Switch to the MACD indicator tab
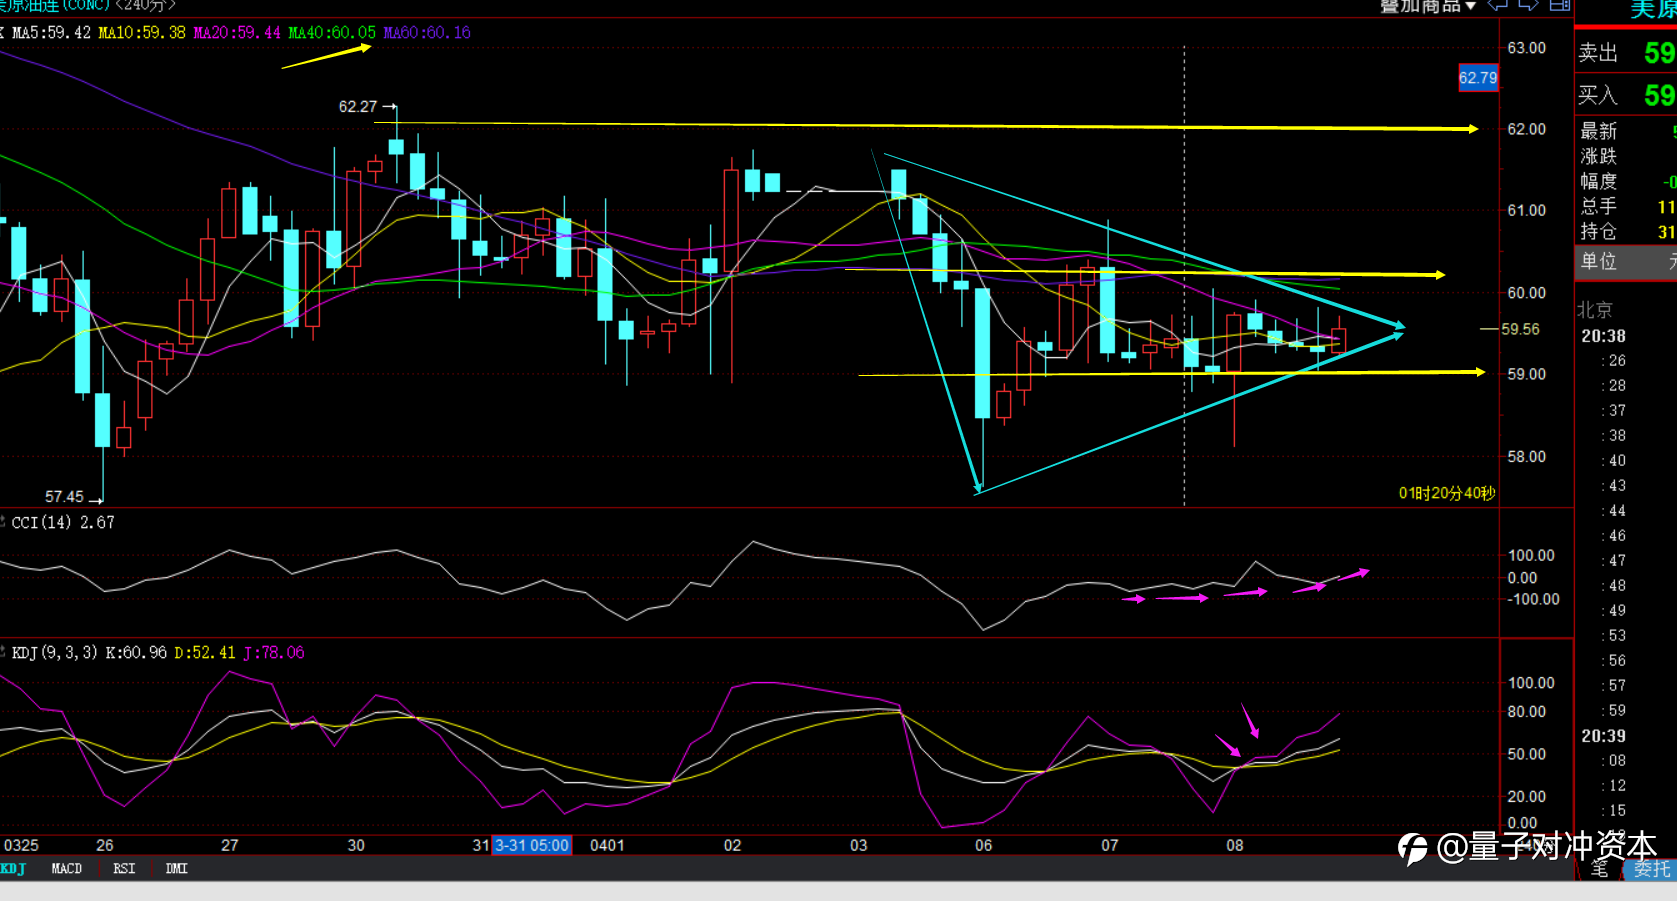Screen dimensions: 1677x901 coord(67,869)
